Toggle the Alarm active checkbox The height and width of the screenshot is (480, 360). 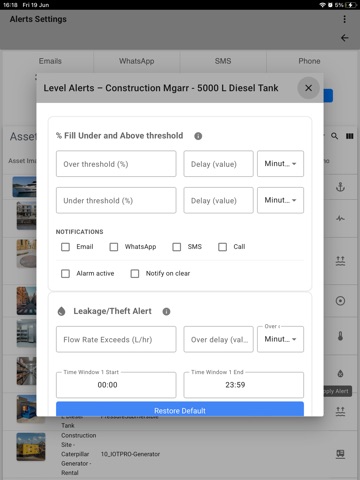pos(65,274)
